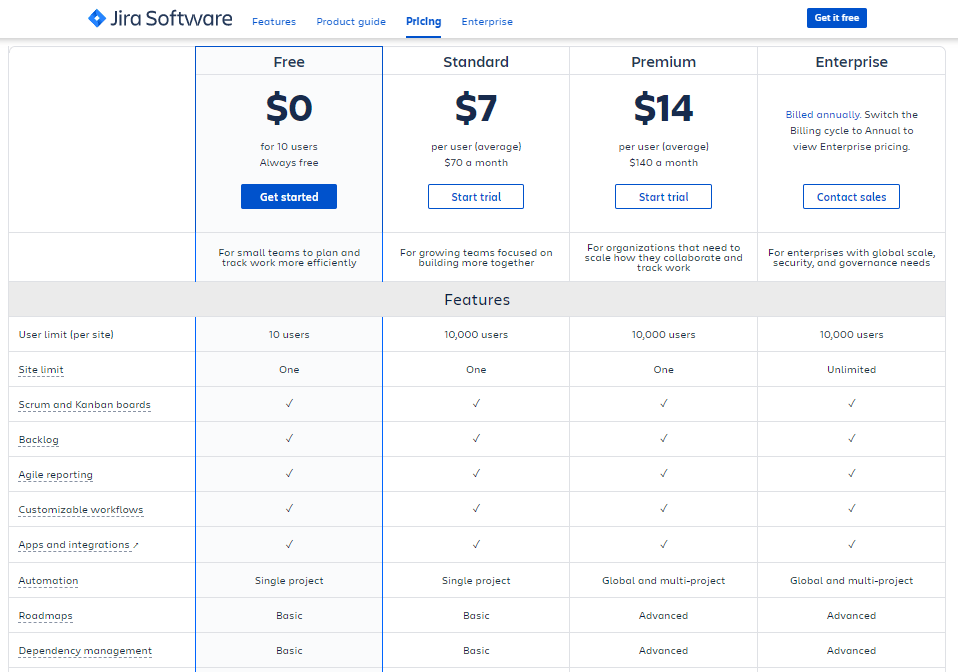Open the Features nav item
This screenshot has height=672, width=958.
click(x=274, y=21)
